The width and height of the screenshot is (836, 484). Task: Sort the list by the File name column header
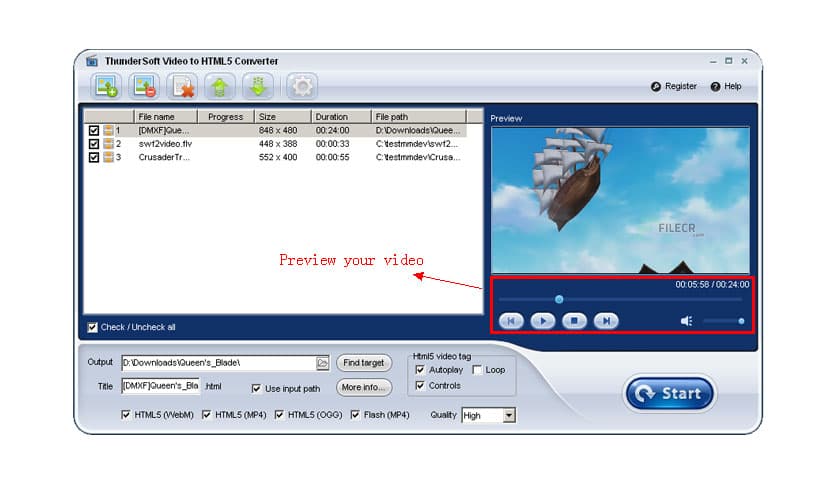point(165,117)
